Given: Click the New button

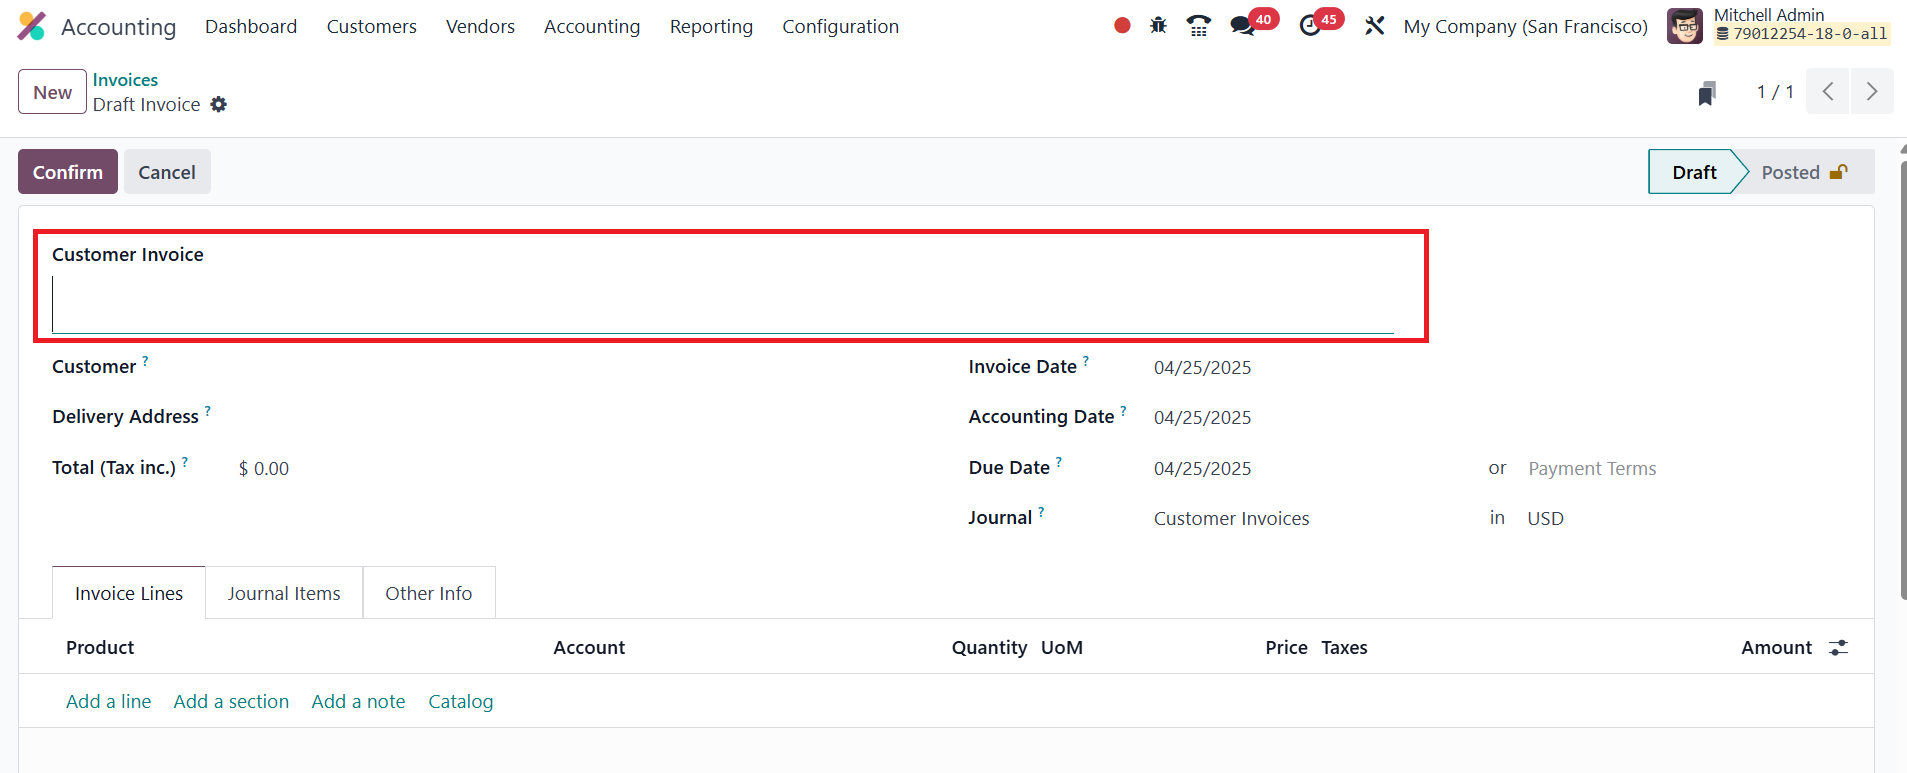Looking at the screenshot, I should [x=52, y=92].
